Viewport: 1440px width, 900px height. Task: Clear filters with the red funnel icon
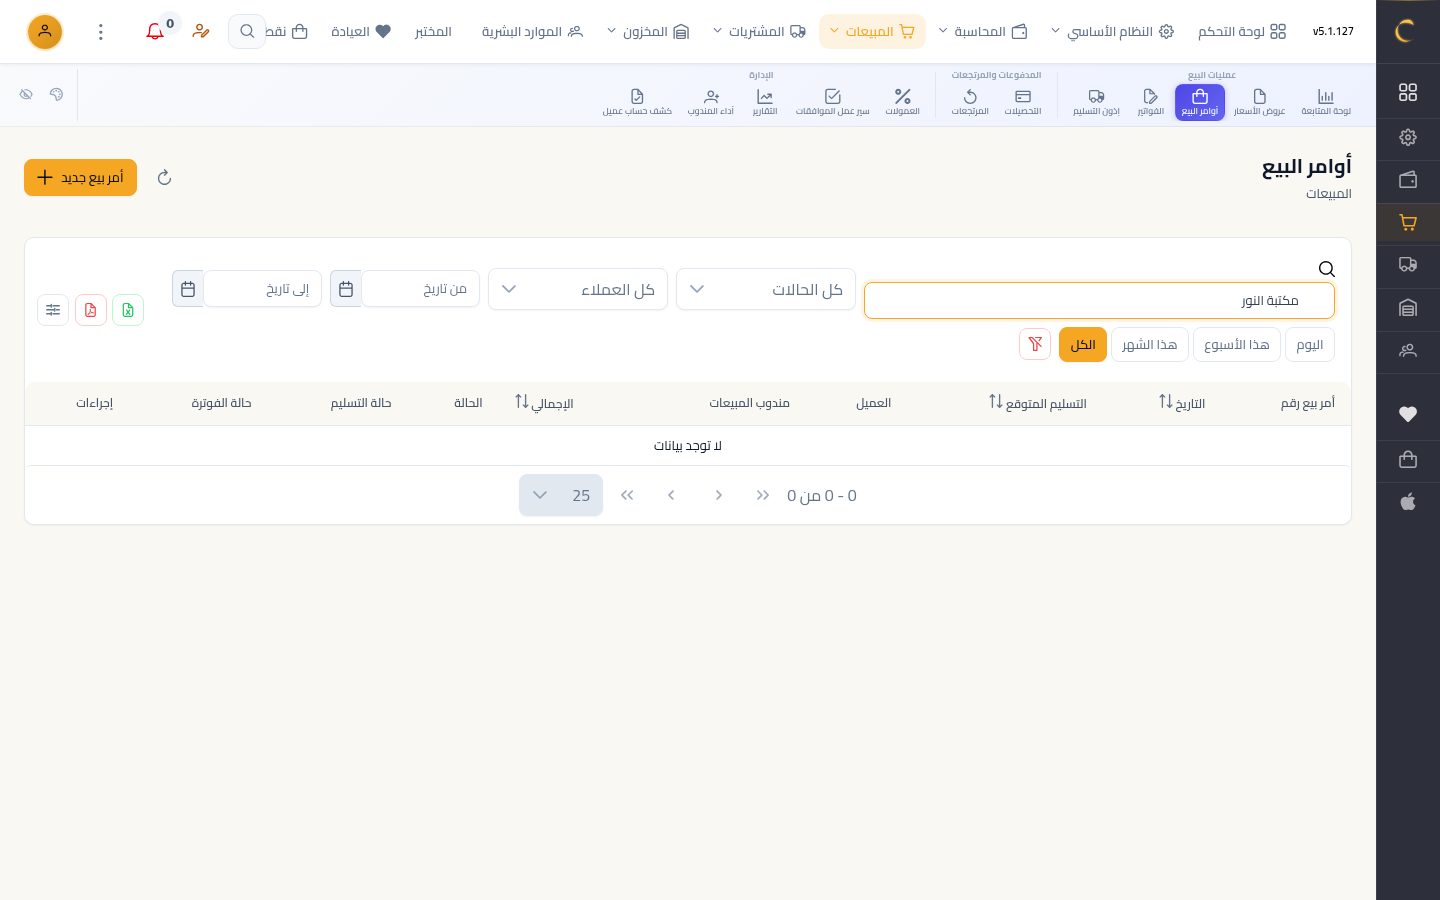coord(1035,344)
